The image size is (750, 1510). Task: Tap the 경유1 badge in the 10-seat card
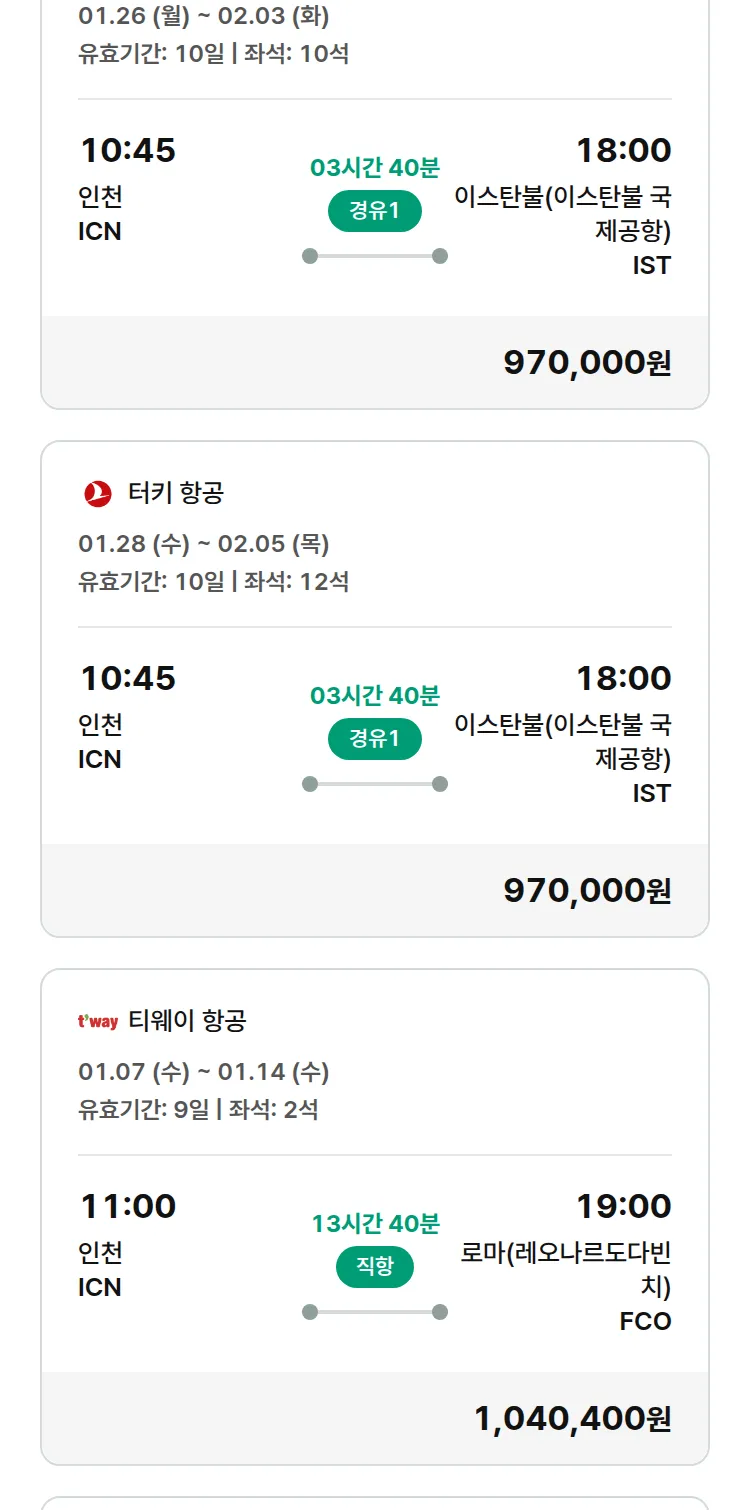(x=375, y=211)
